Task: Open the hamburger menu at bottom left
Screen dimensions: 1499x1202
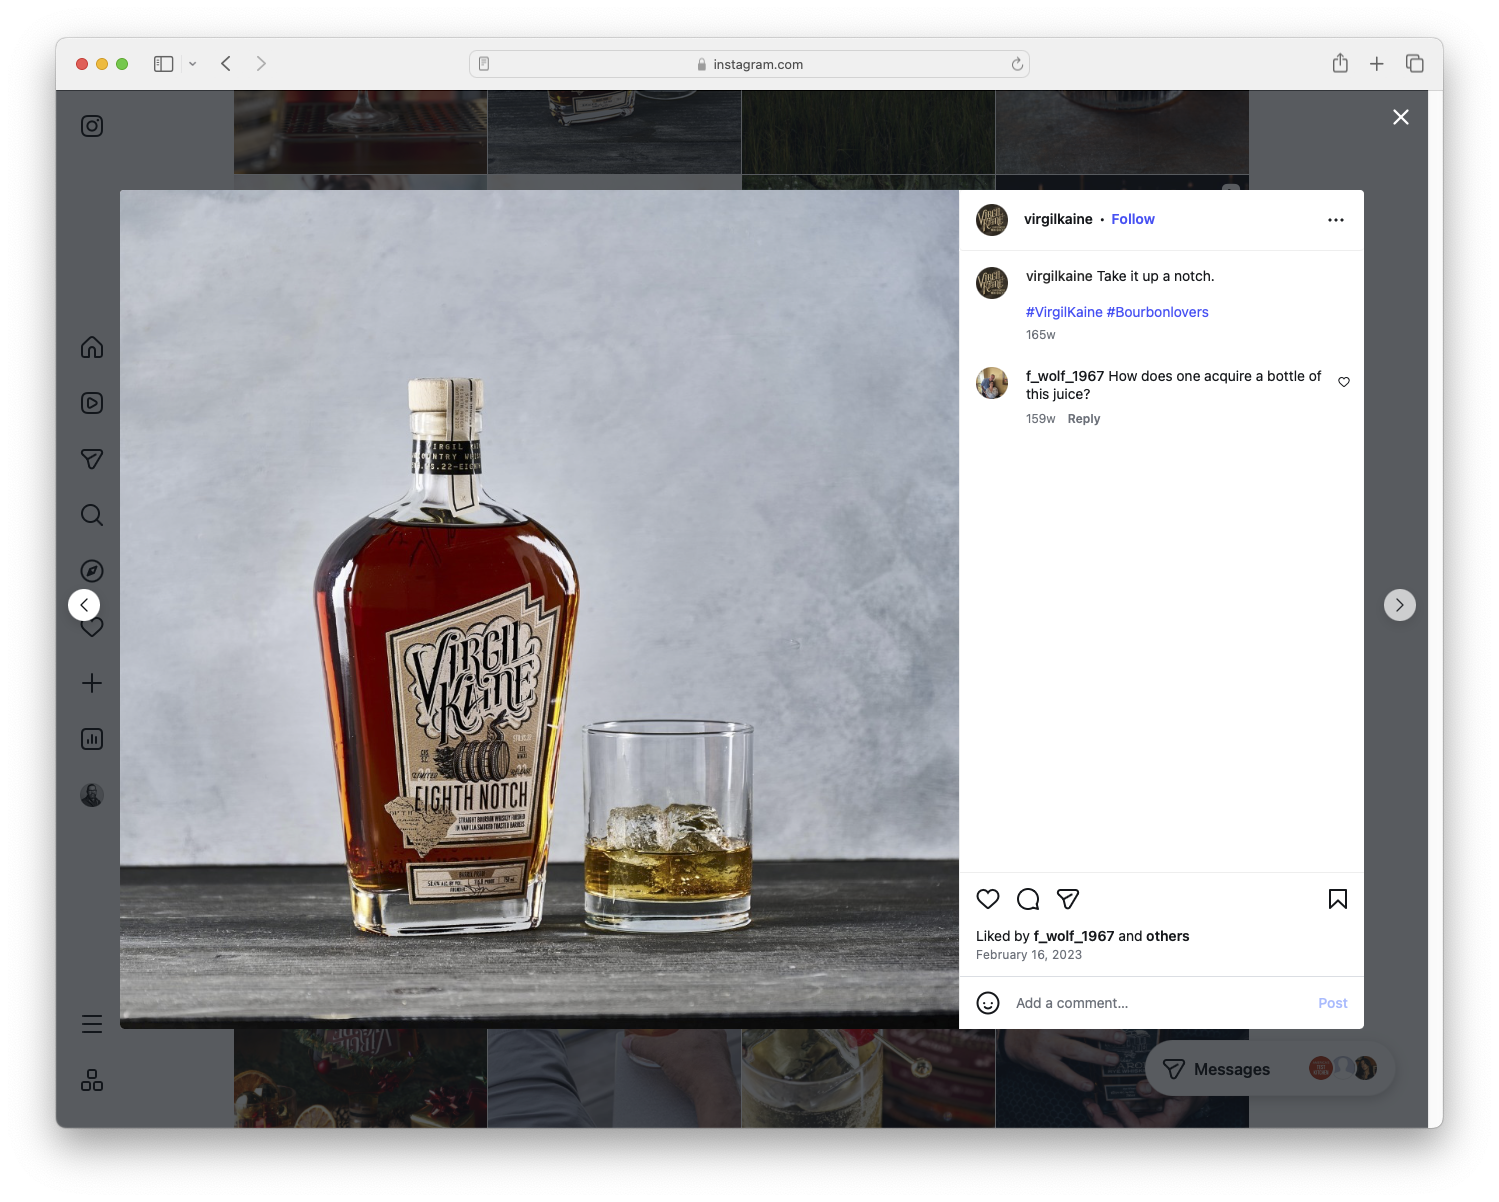Action: click(x=91, y=1024)
